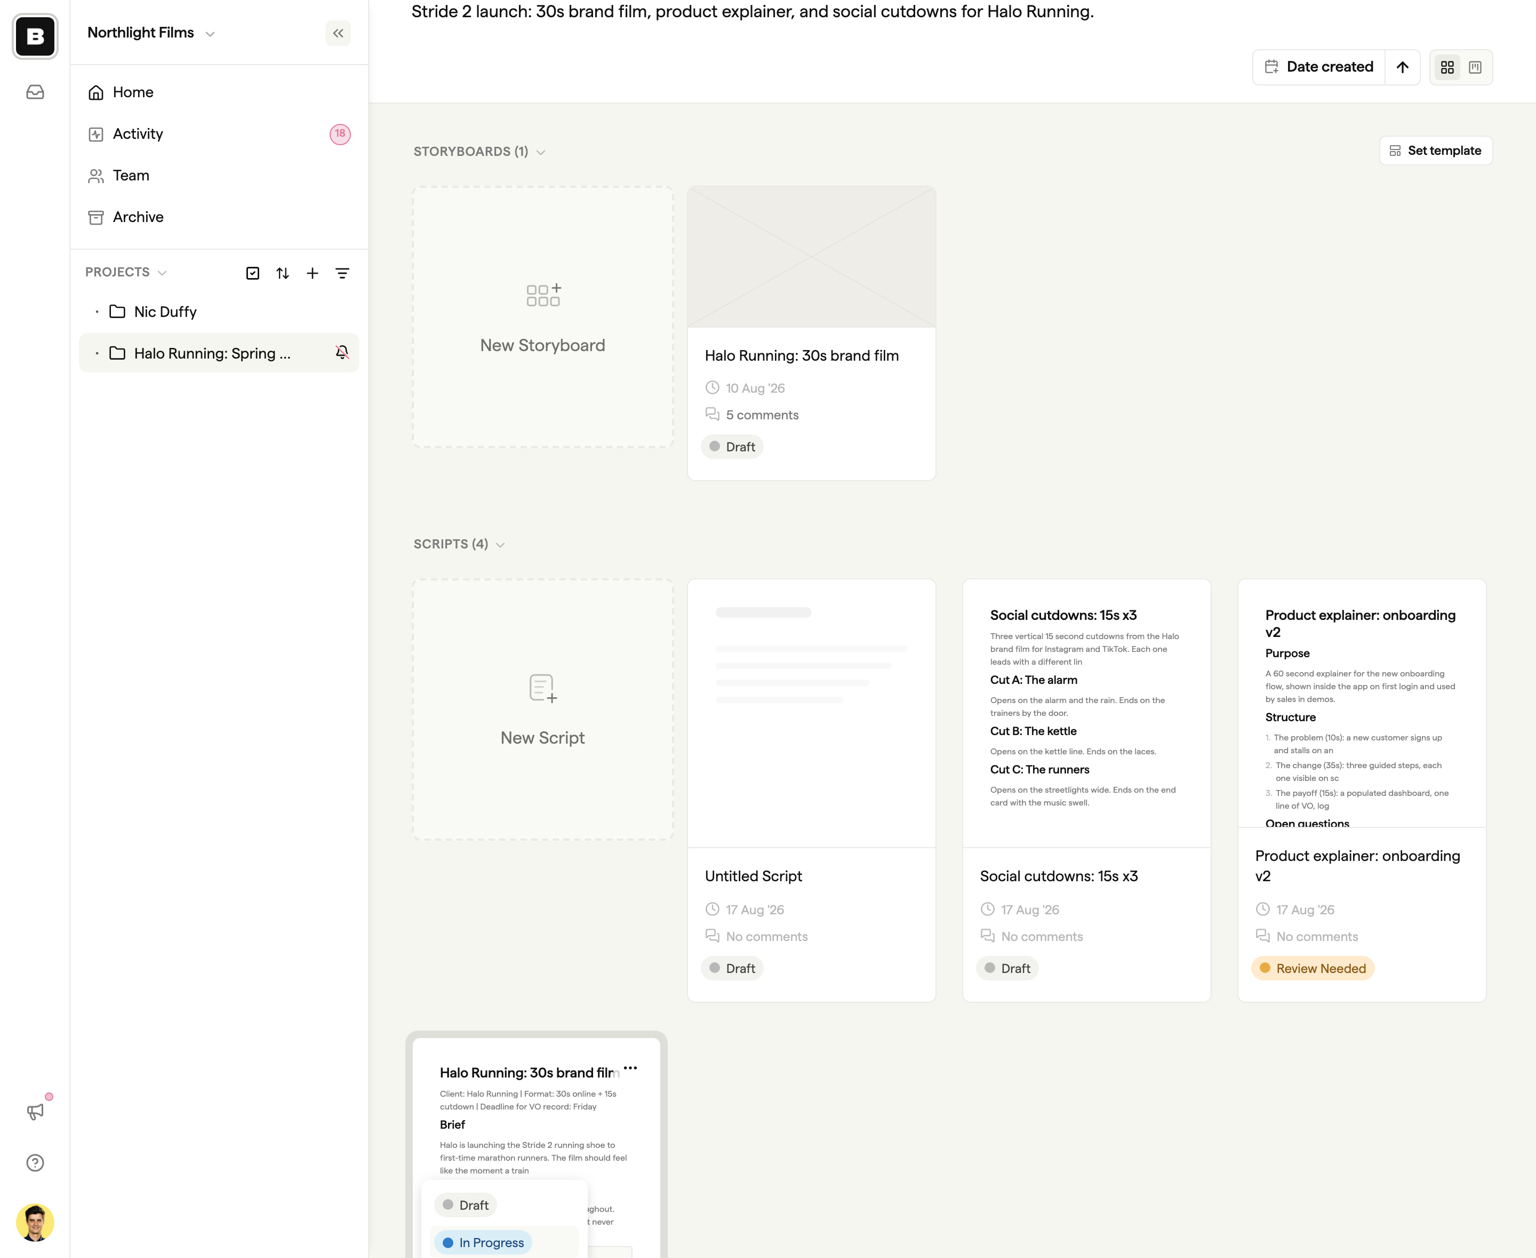Click the Boords B logo icon
Image resolution: width=1536 pixels, height=1258 pixels.
pyautogui.click(x=35, y=37)
